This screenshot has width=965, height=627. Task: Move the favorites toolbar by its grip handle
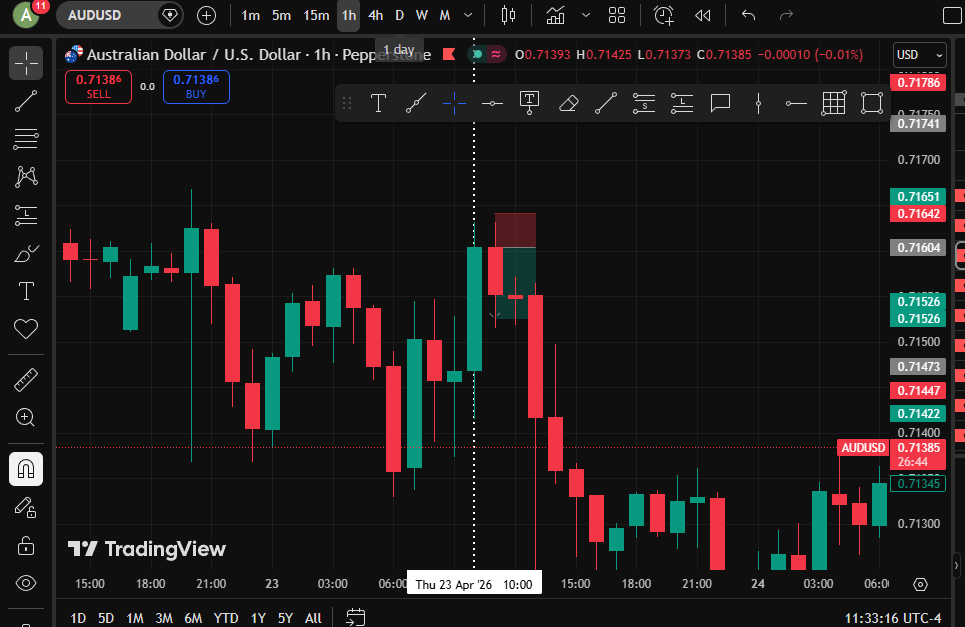[347, 103]
